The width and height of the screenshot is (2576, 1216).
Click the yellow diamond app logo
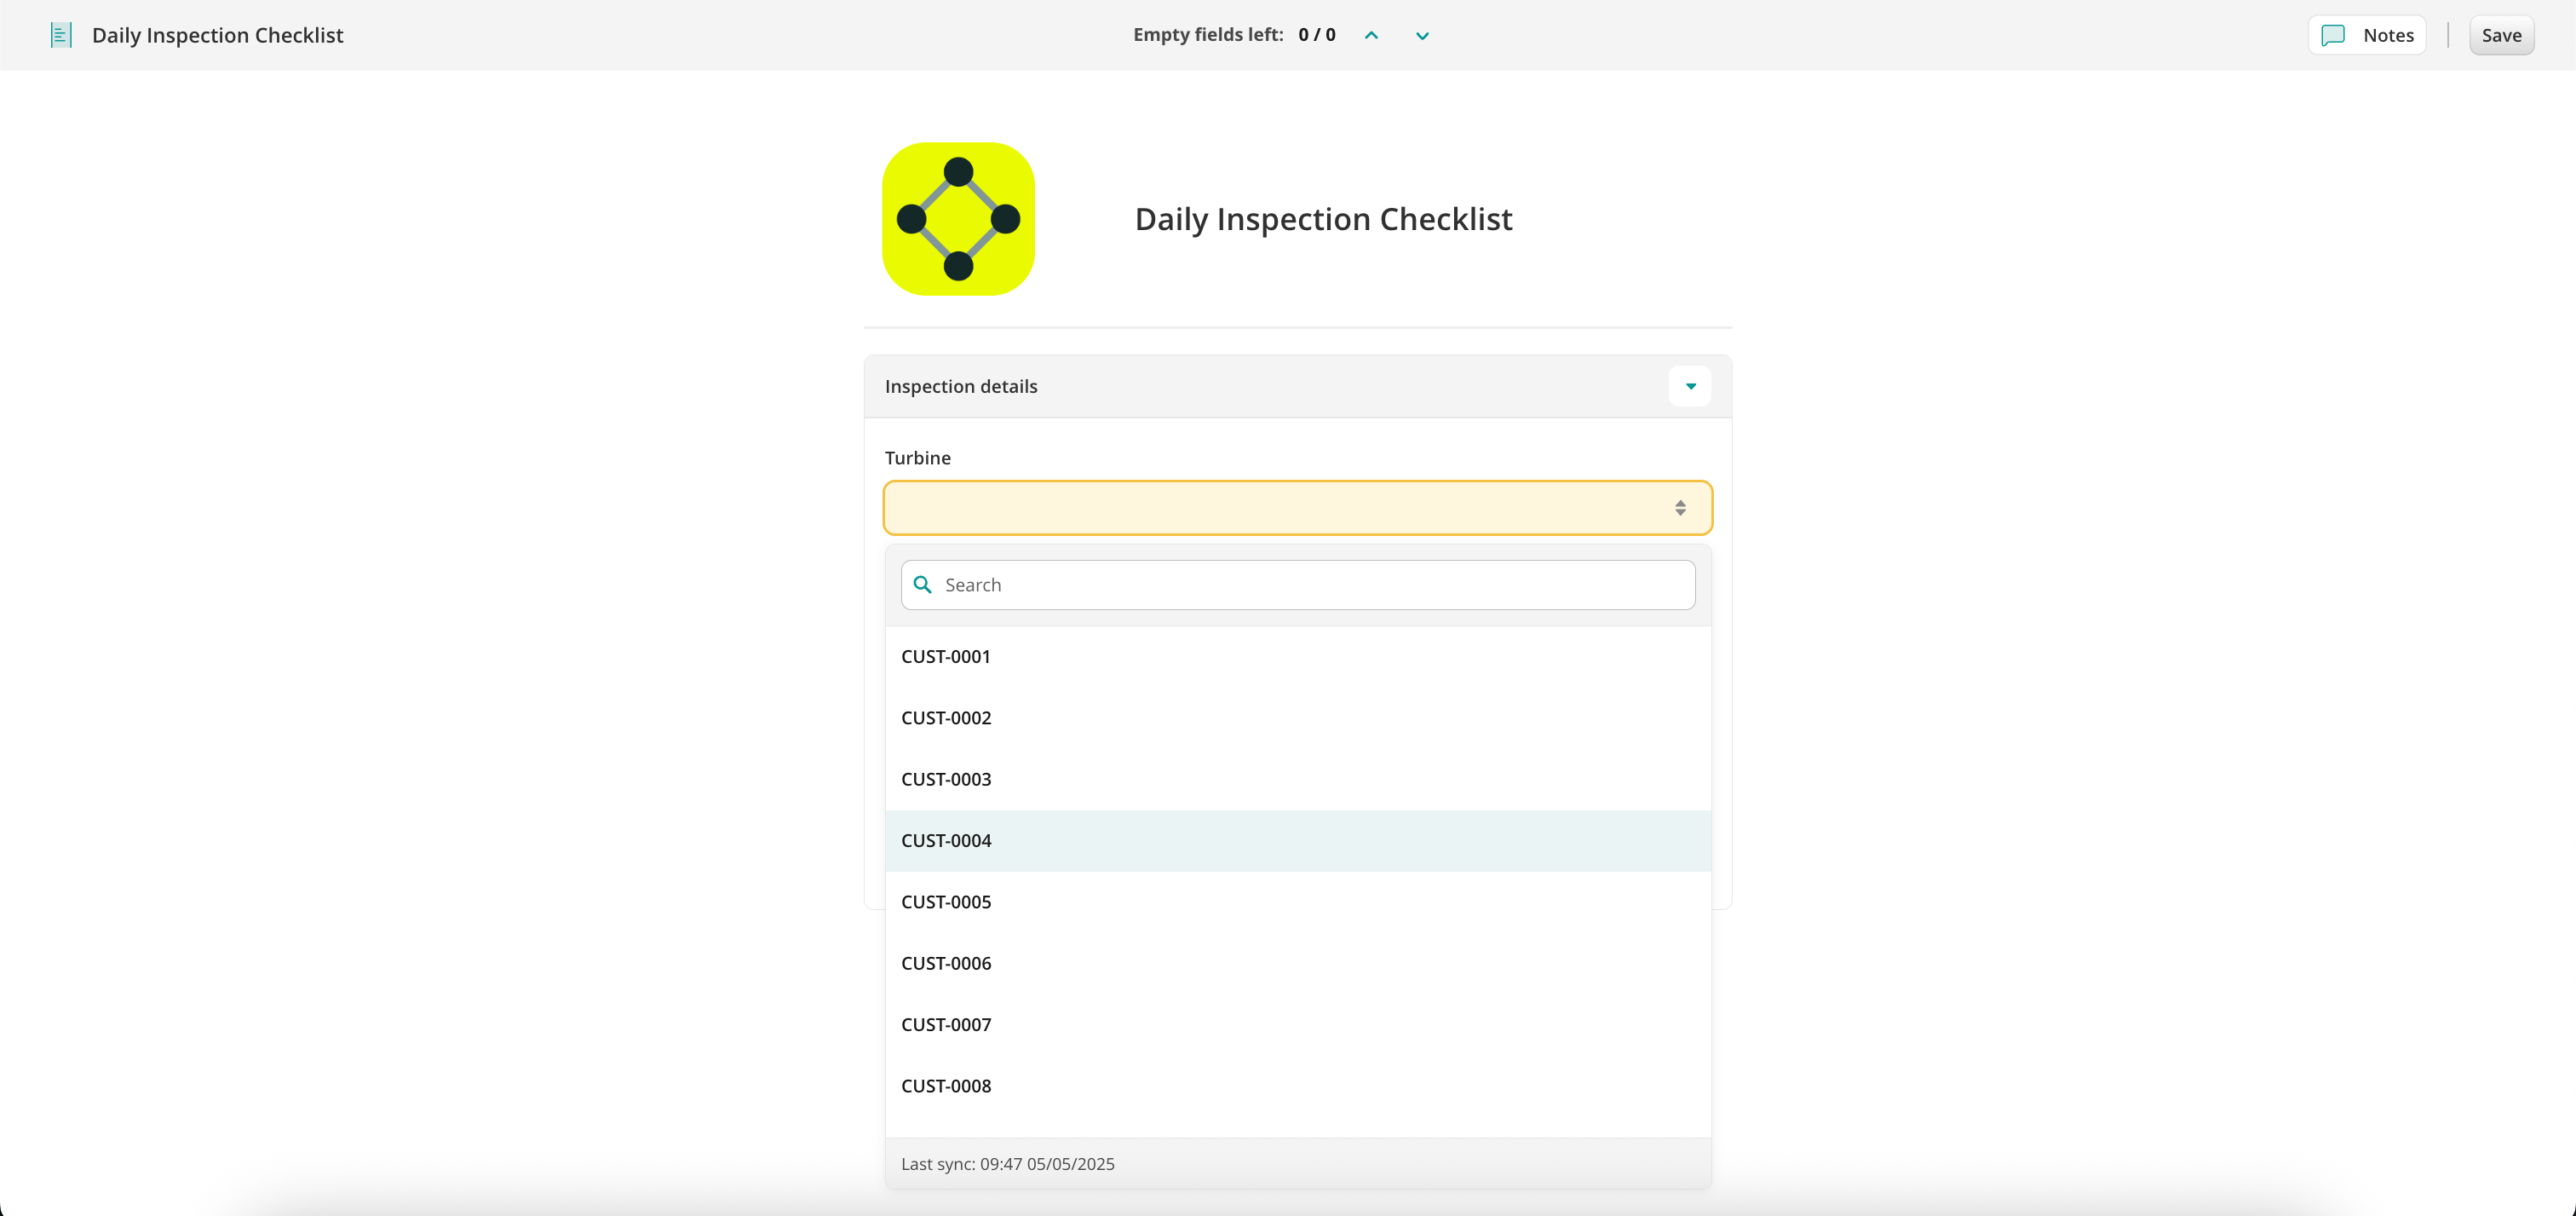957,219
